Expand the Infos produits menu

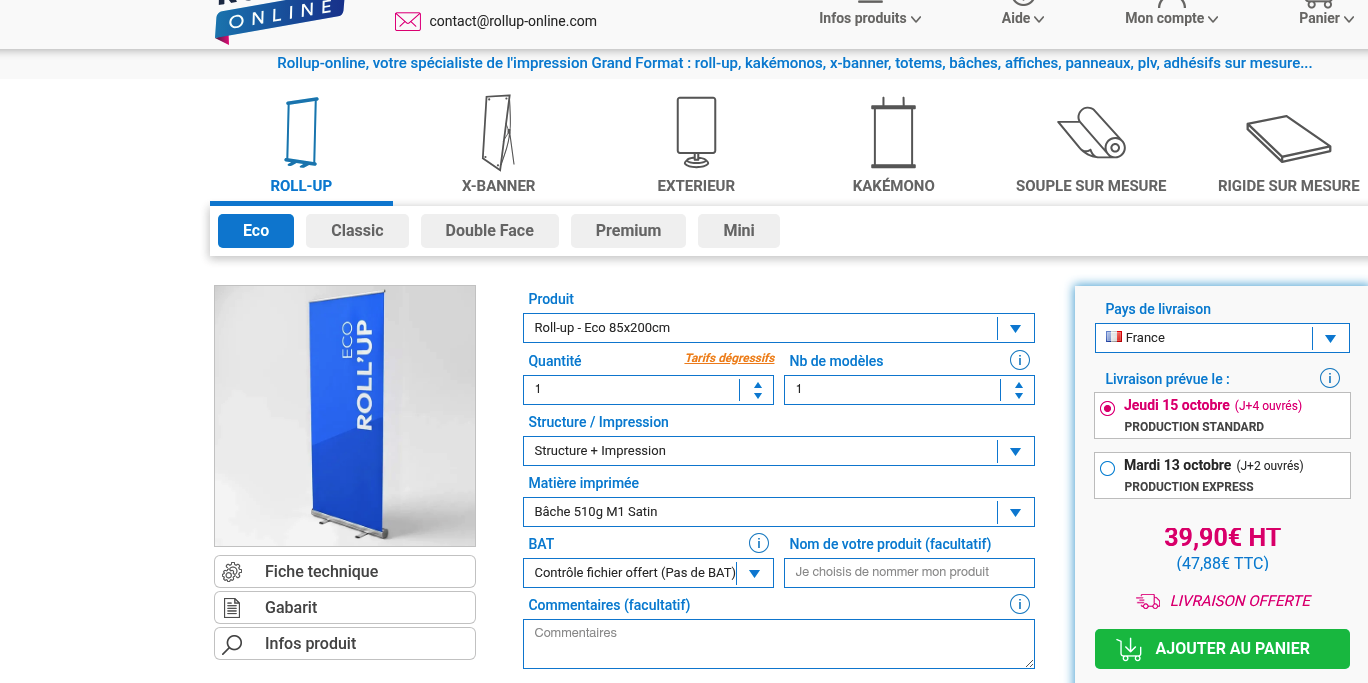[870, 18]
